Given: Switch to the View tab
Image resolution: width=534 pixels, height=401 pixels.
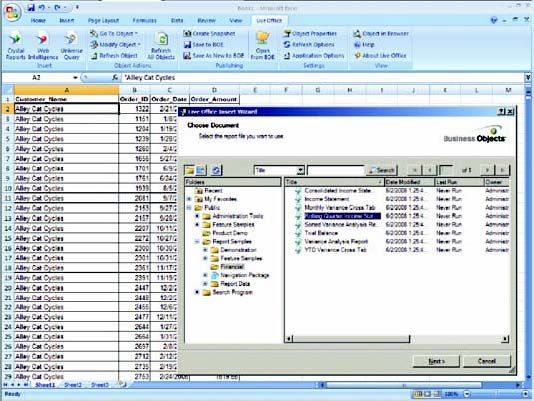Looking at the screenshot, I should 235,20.
